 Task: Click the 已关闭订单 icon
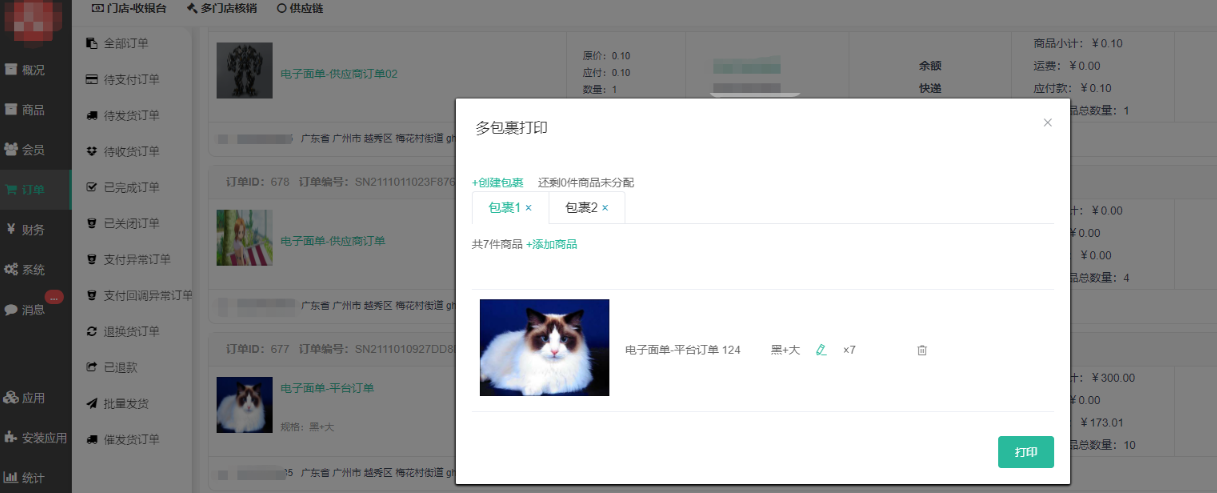[x=92, y=223]
